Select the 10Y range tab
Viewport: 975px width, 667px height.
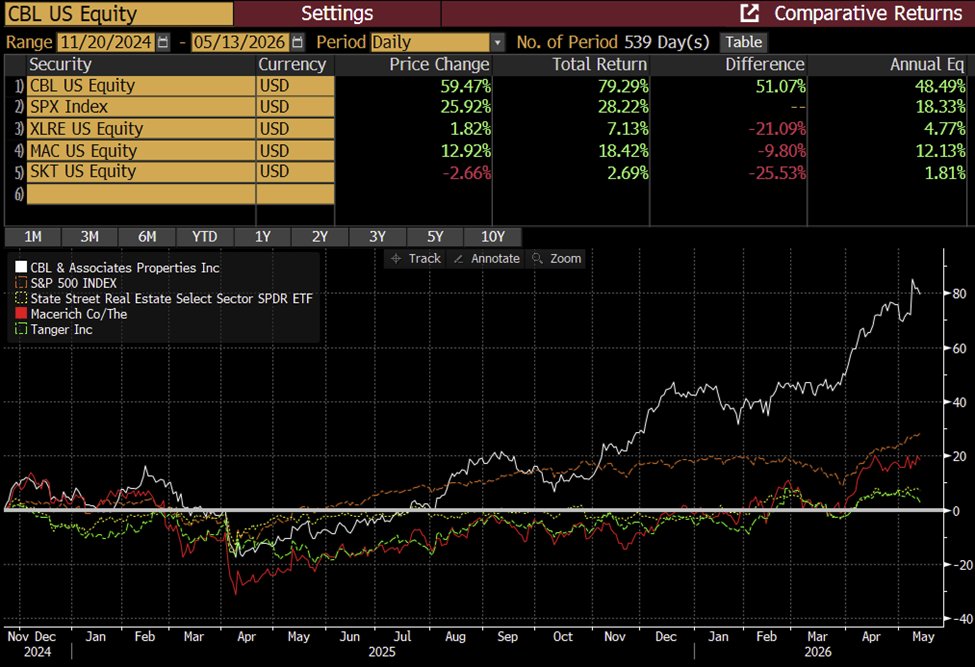(x=493, y=237)
